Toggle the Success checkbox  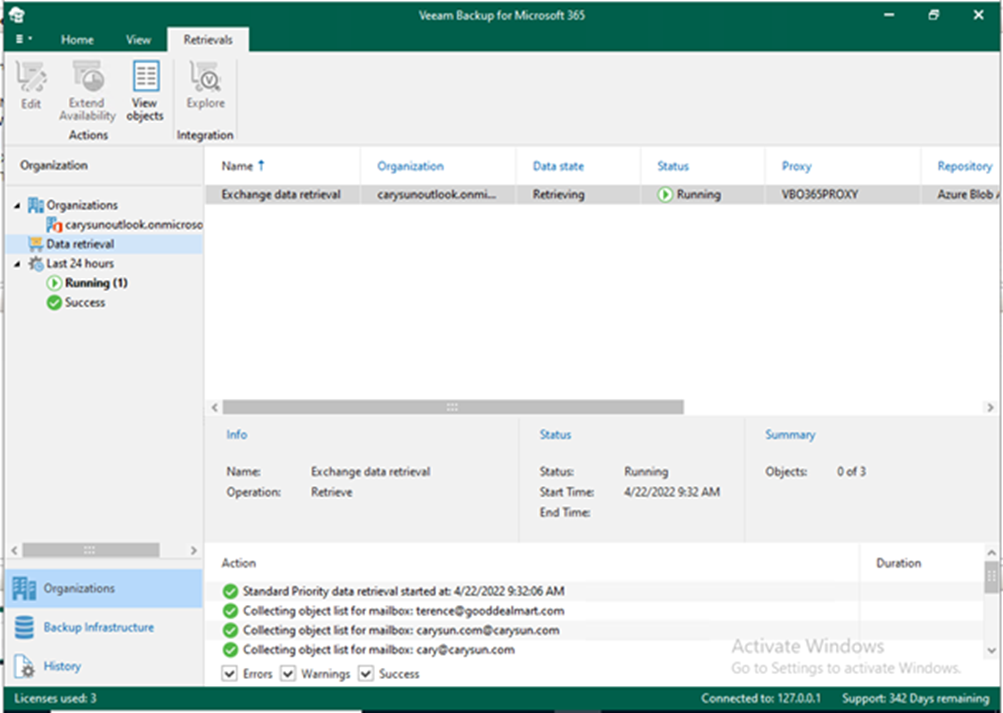click(x=366, y=673)
